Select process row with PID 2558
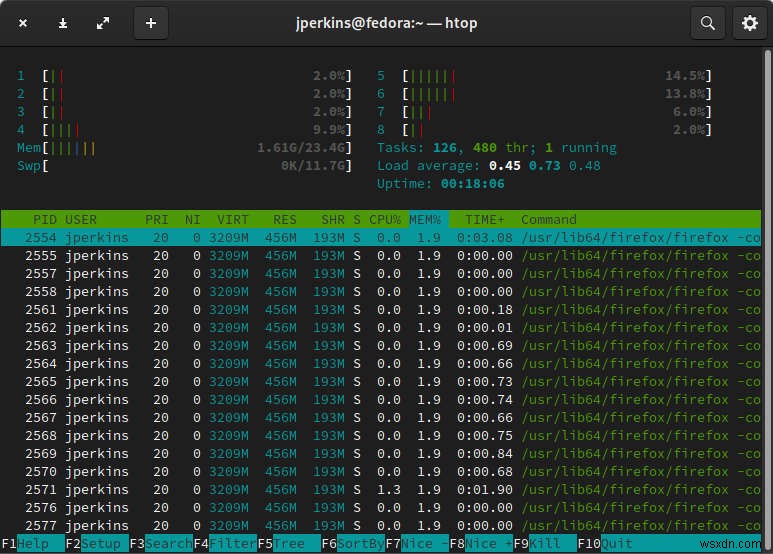 pos(381,292)
